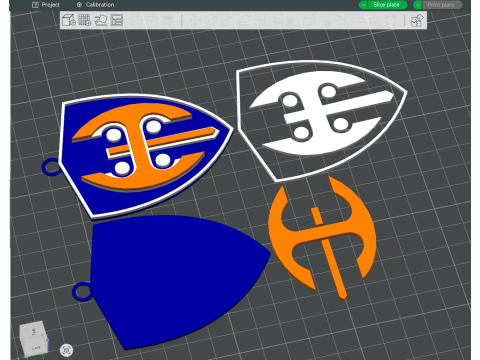Select the Assemble tool
Screen dimensions: 480x360
point(374,21)
